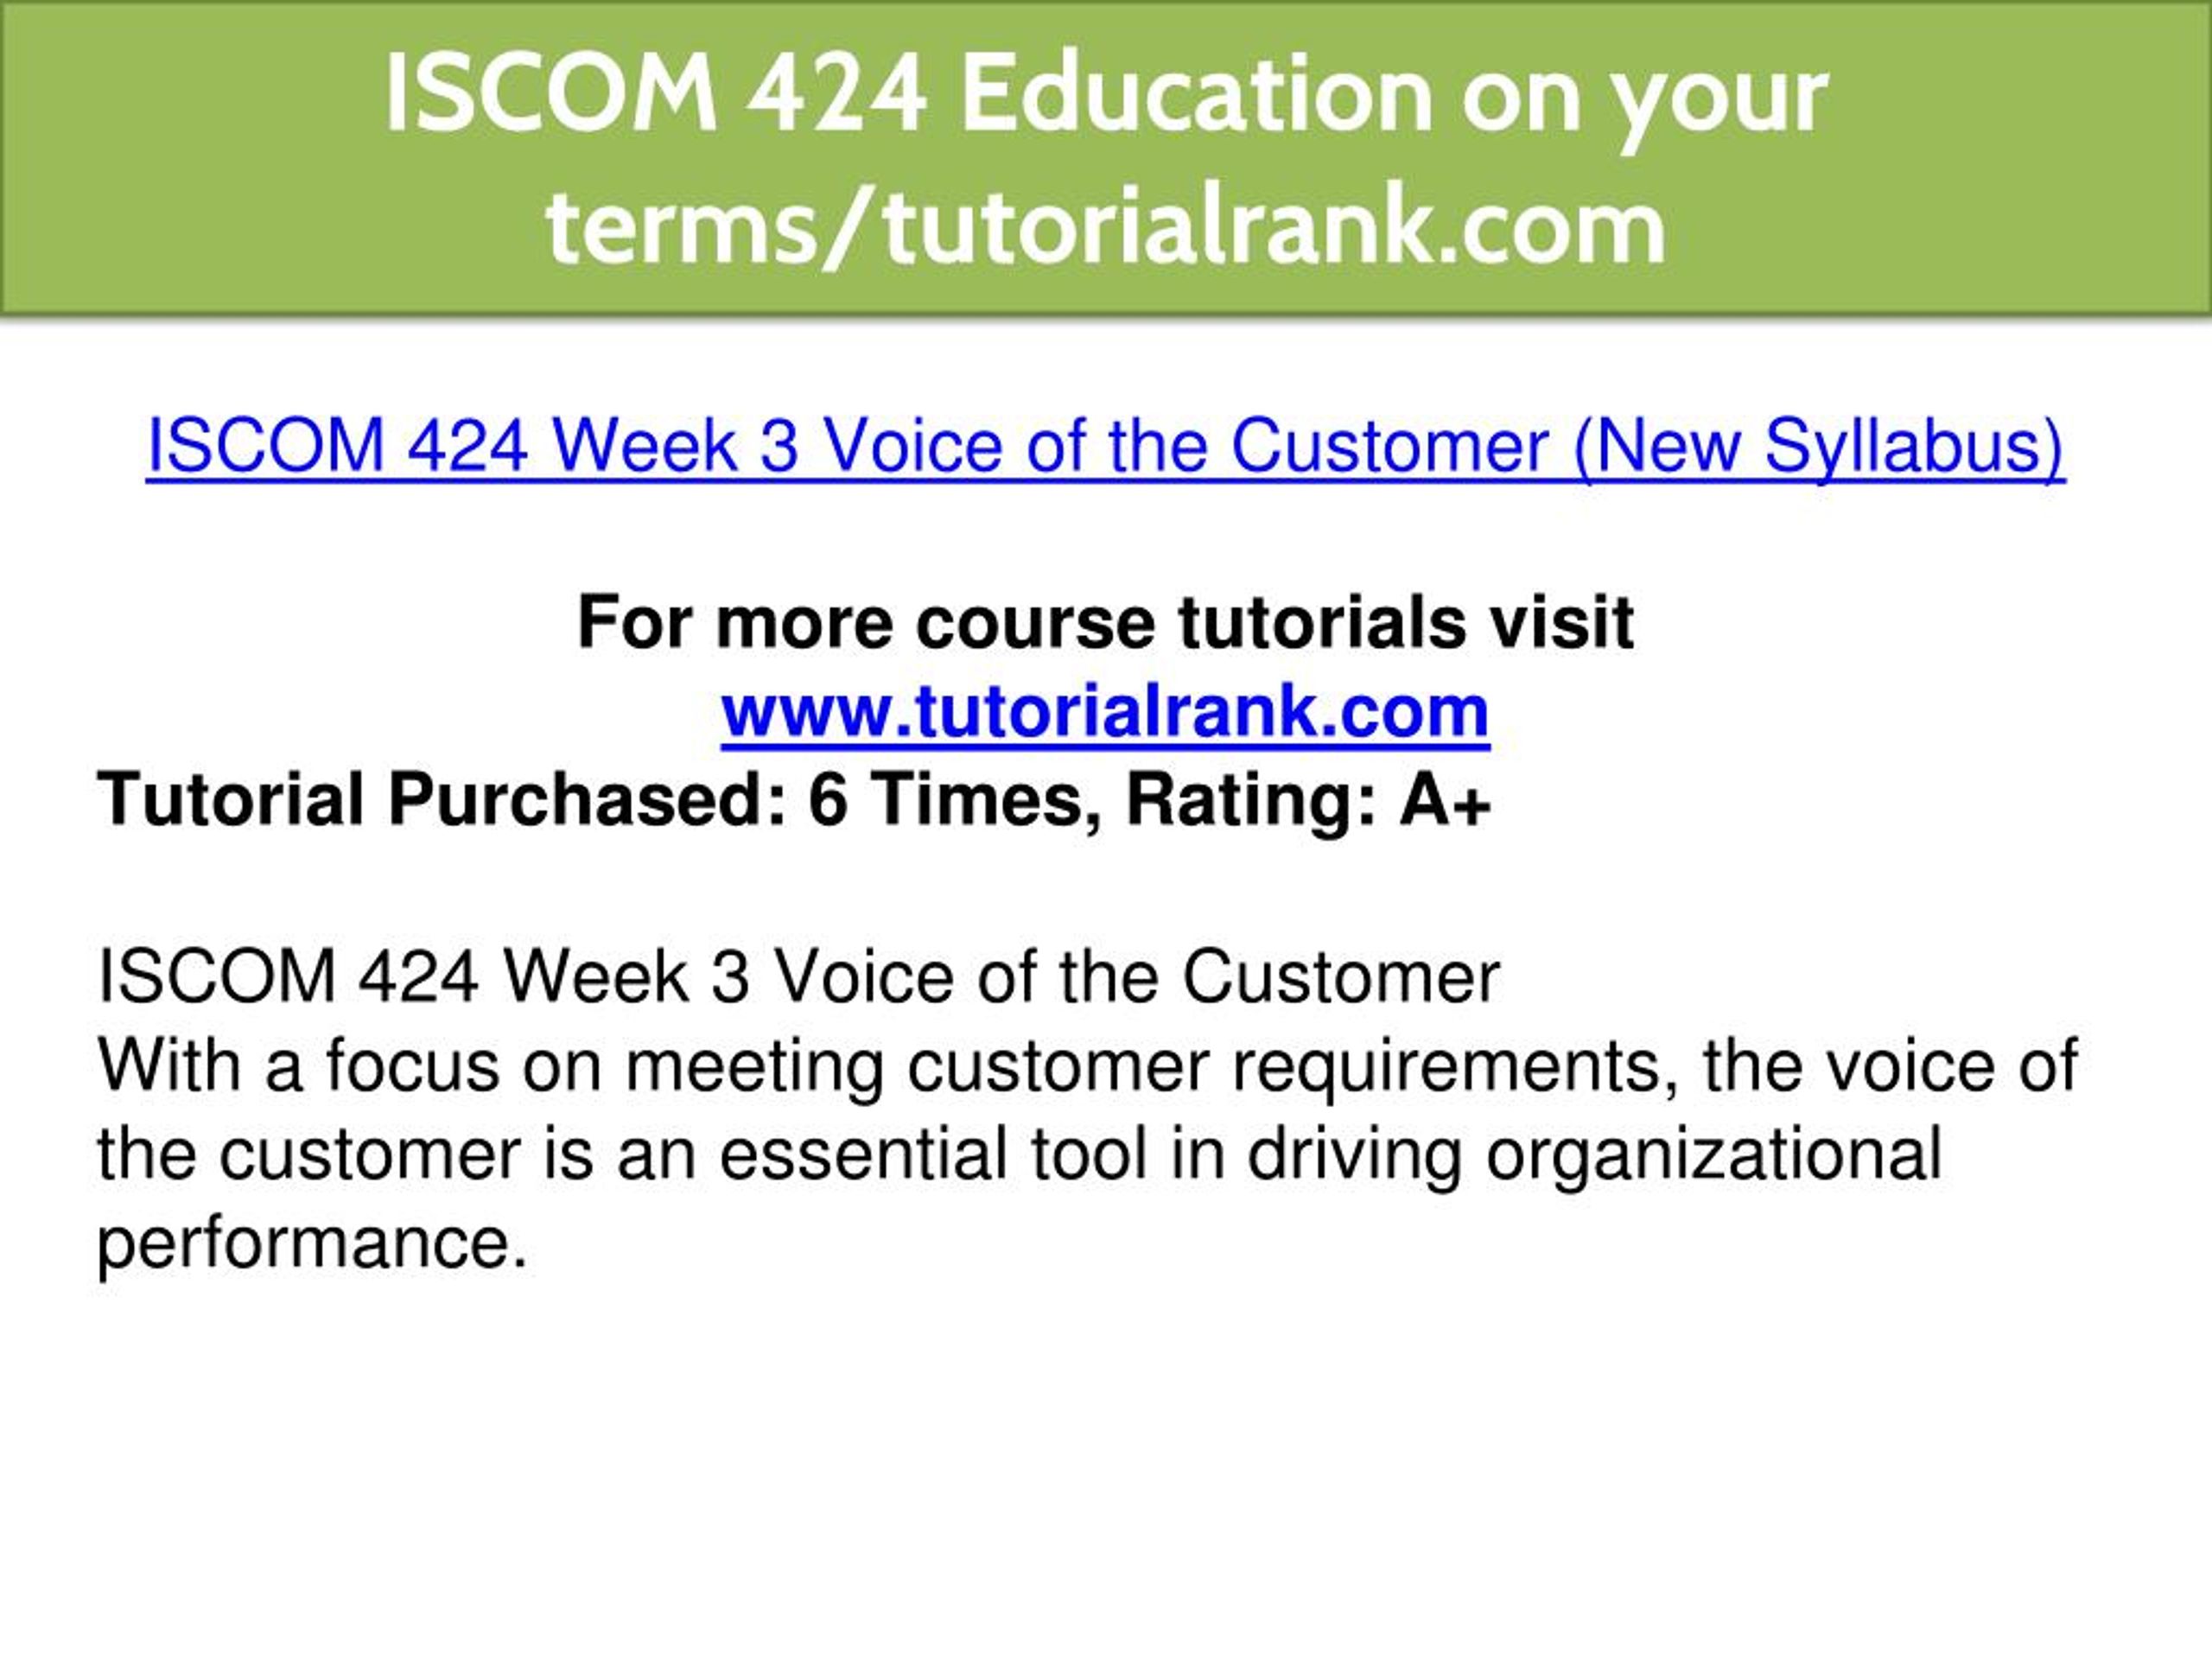
Task: Click the "(New Syllabus)" part of the blue link
Action: pyautogui.click(x=1819, y=446)
